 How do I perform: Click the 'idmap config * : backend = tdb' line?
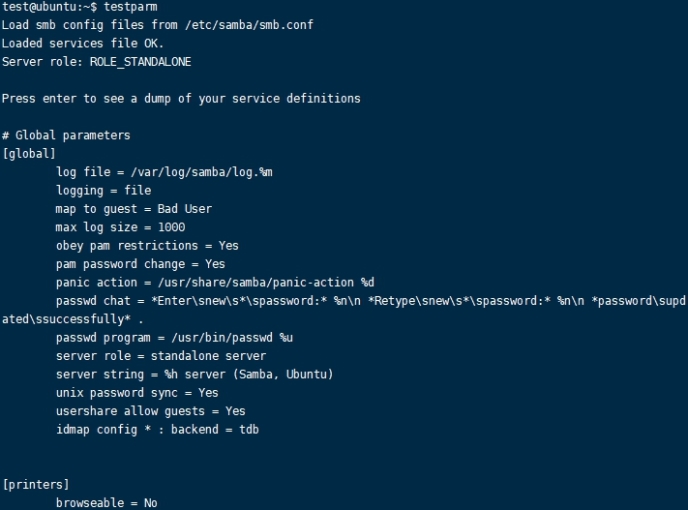pyautogui.click(x=158, y=429)
